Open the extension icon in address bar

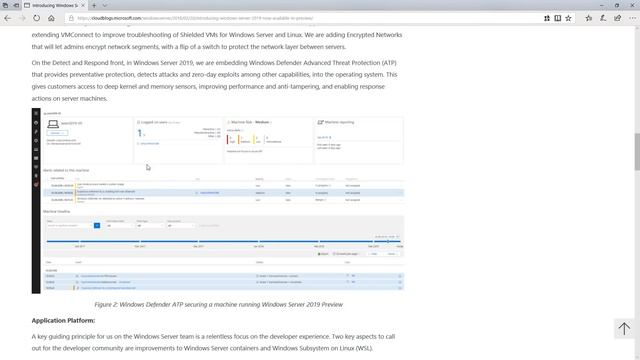click(547, 18)
